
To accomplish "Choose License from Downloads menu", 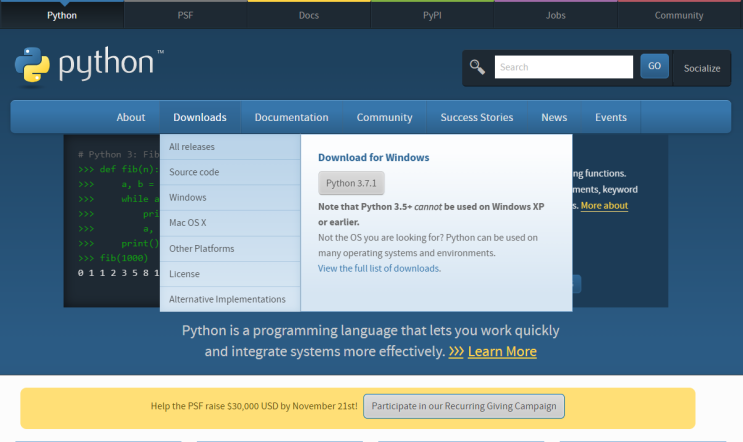I will (x=230, y=274).
